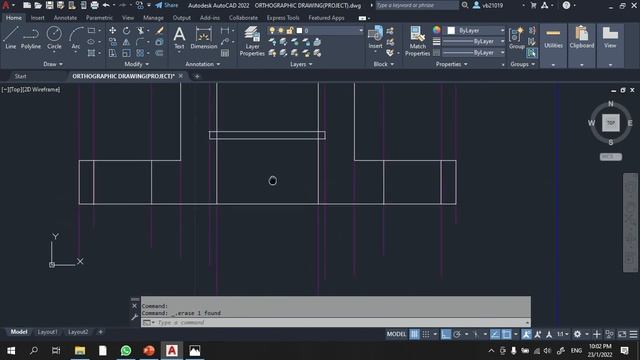Click the linetype ByLayer selector

point(473,53)
